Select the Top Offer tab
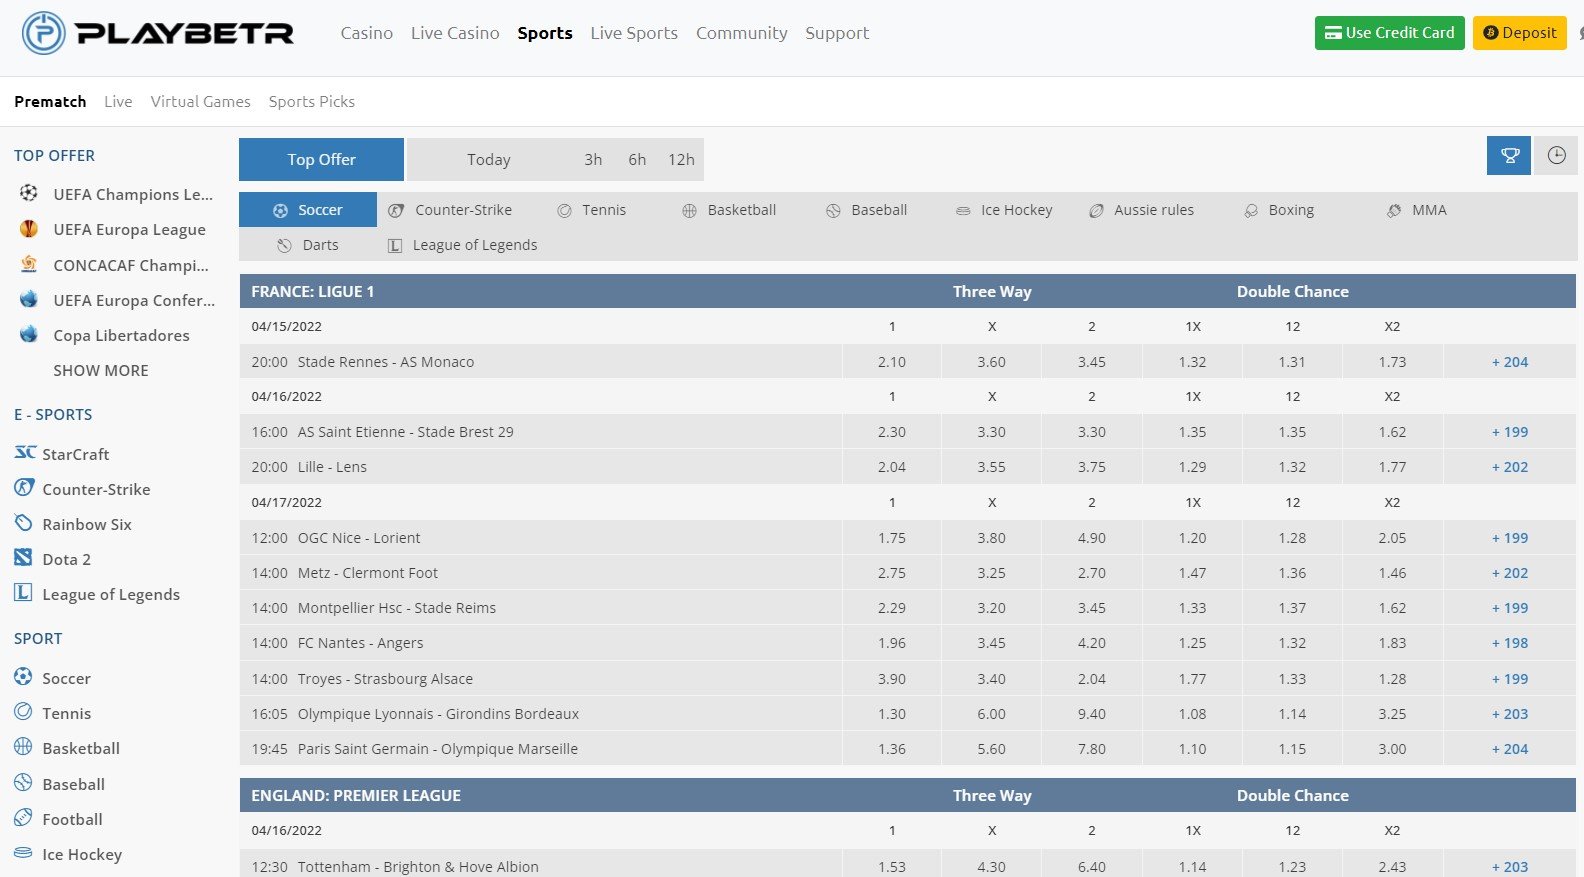Screen dimensions: 1584x877 pos(321,159)
